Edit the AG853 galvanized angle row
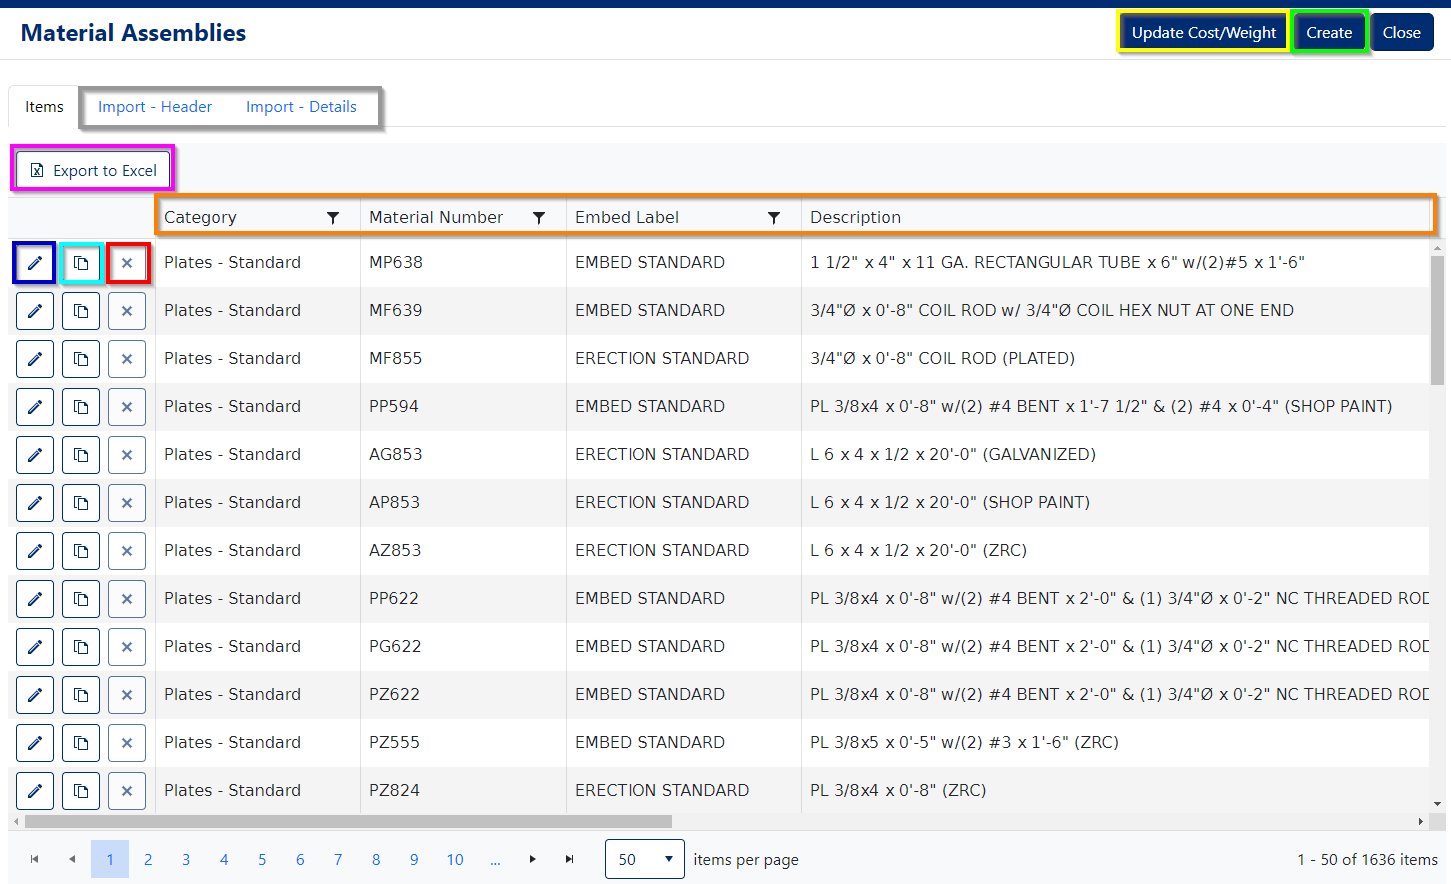This screenshot has height=884, width=1451. point(35,455)
